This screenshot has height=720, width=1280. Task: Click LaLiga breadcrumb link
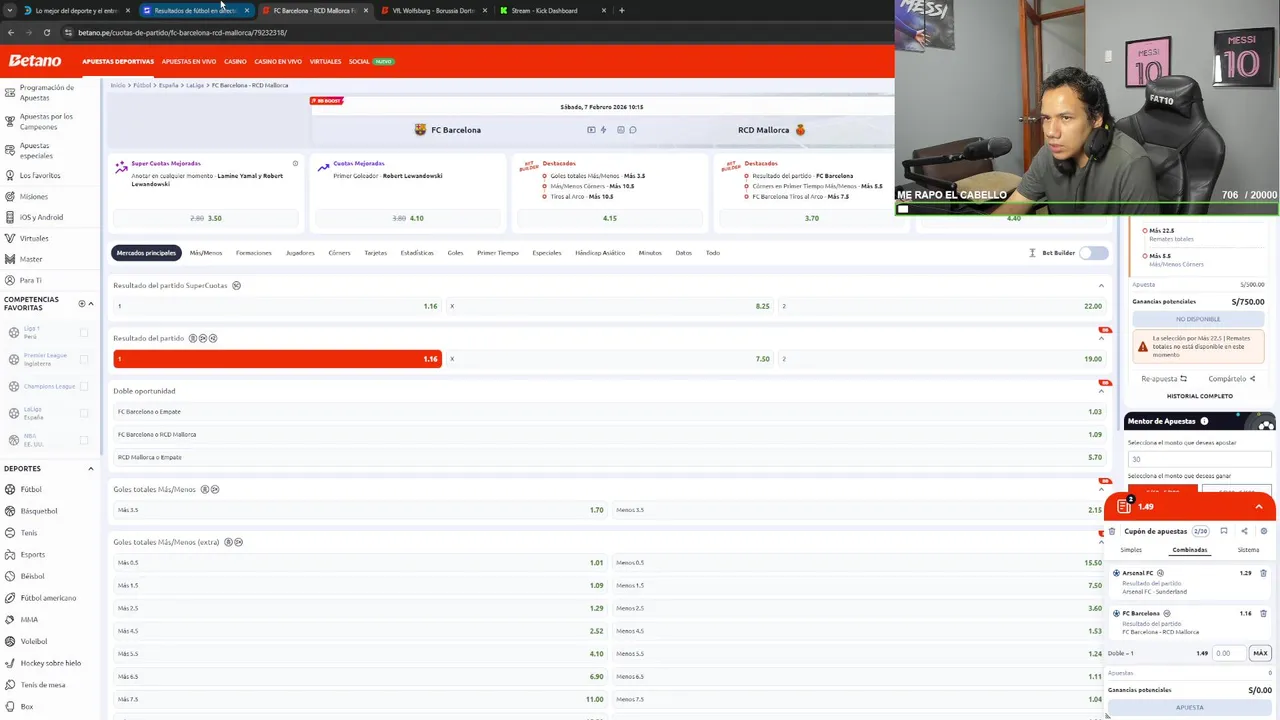click(x=195, y=85)
